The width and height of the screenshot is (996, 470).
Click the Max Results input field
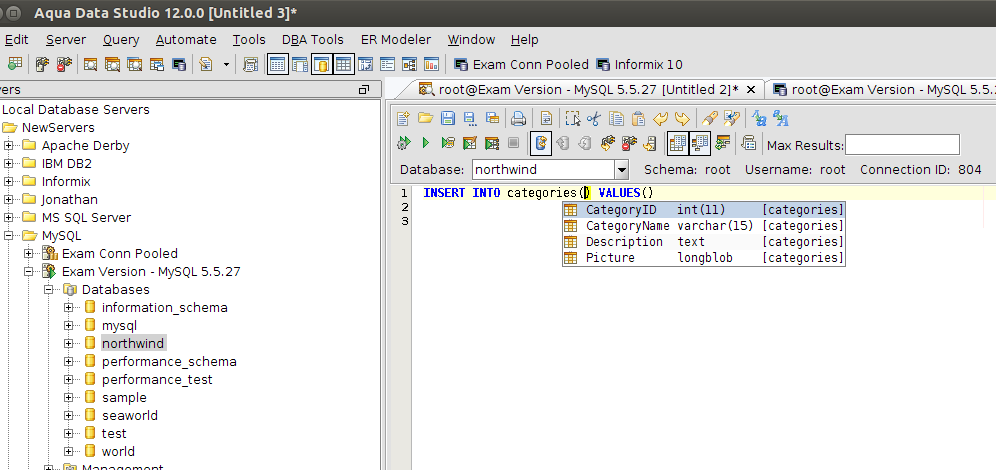902,145
